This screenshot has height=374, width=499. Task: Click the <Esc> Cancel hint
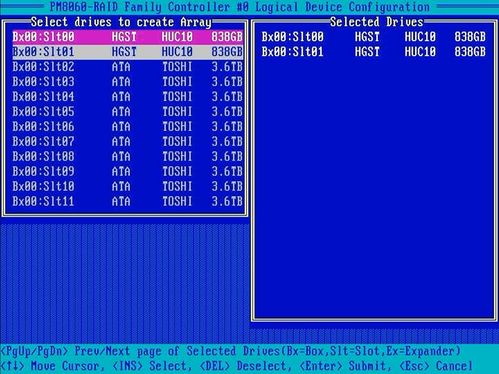pyautogui.click(x=436, y=366)
